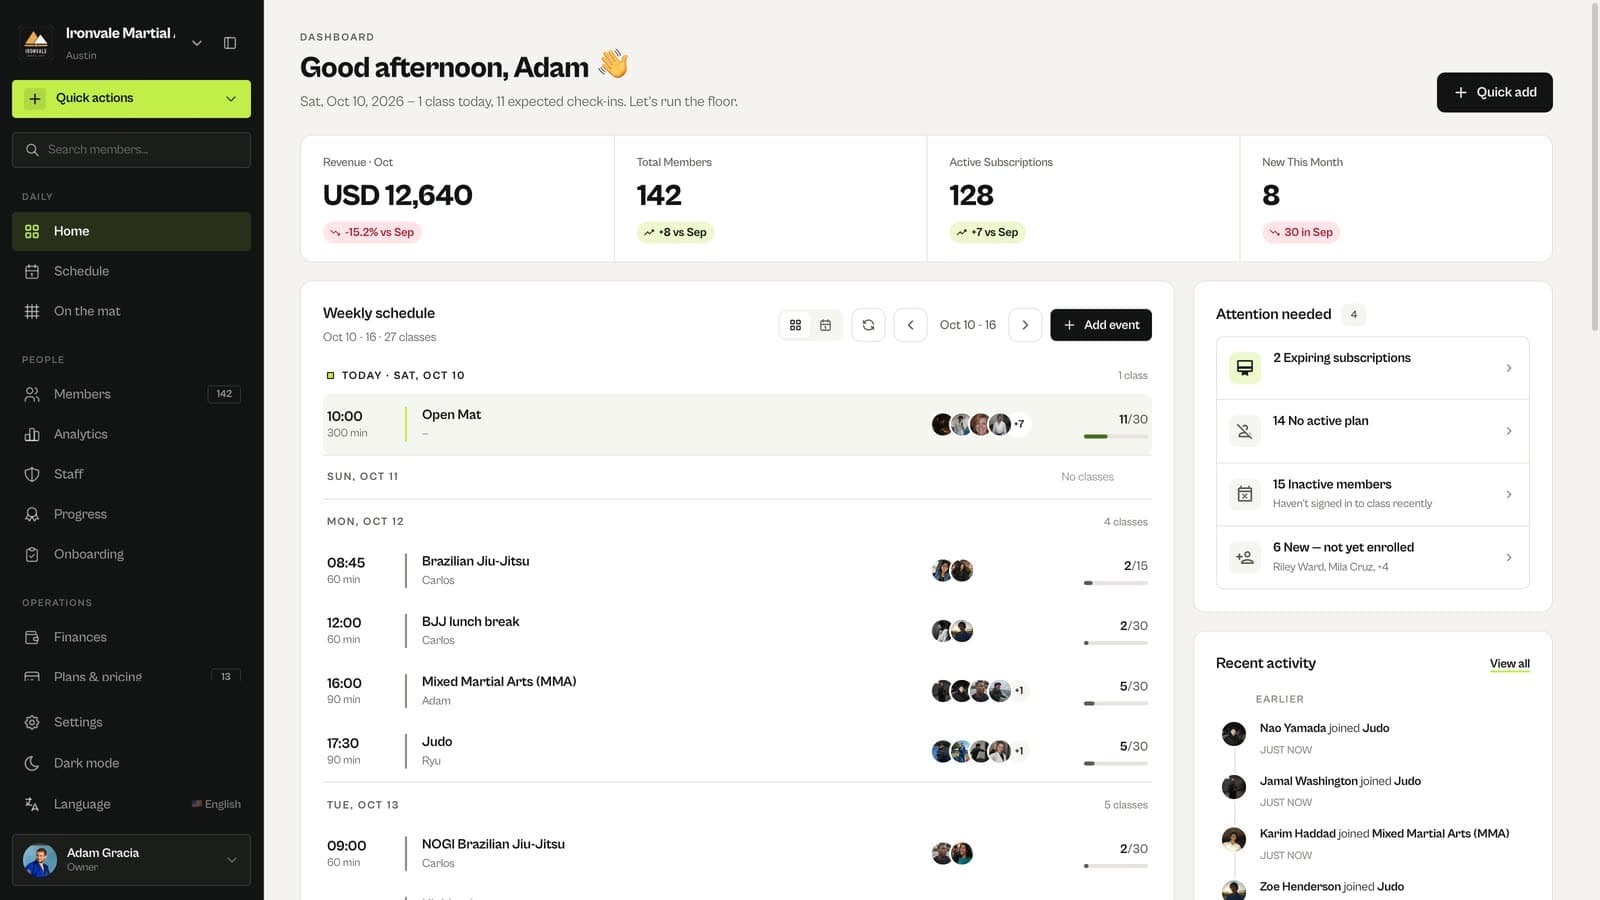Expand the 14 No active plan chevron

[x=1509, y=431]
